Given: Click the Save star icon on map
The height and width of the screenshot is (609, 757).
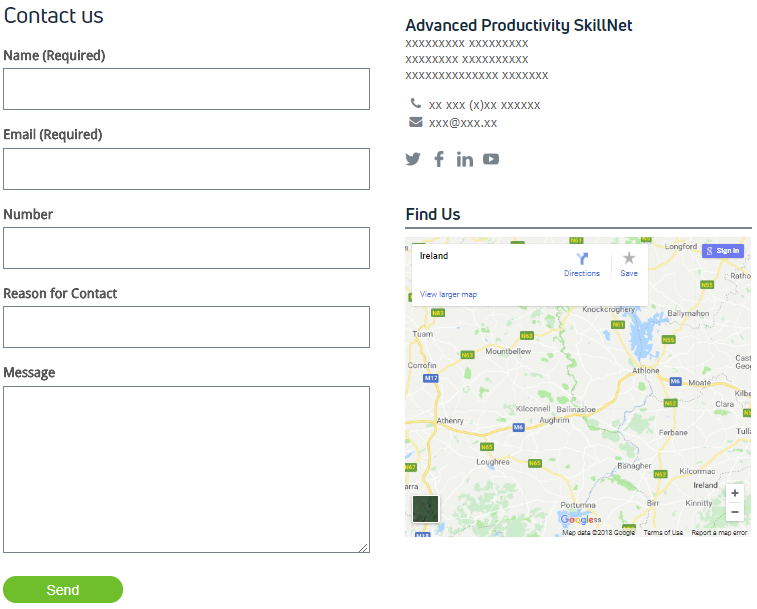Looking at the screenshot, I should pyautogui.click(x=629, y=258).
